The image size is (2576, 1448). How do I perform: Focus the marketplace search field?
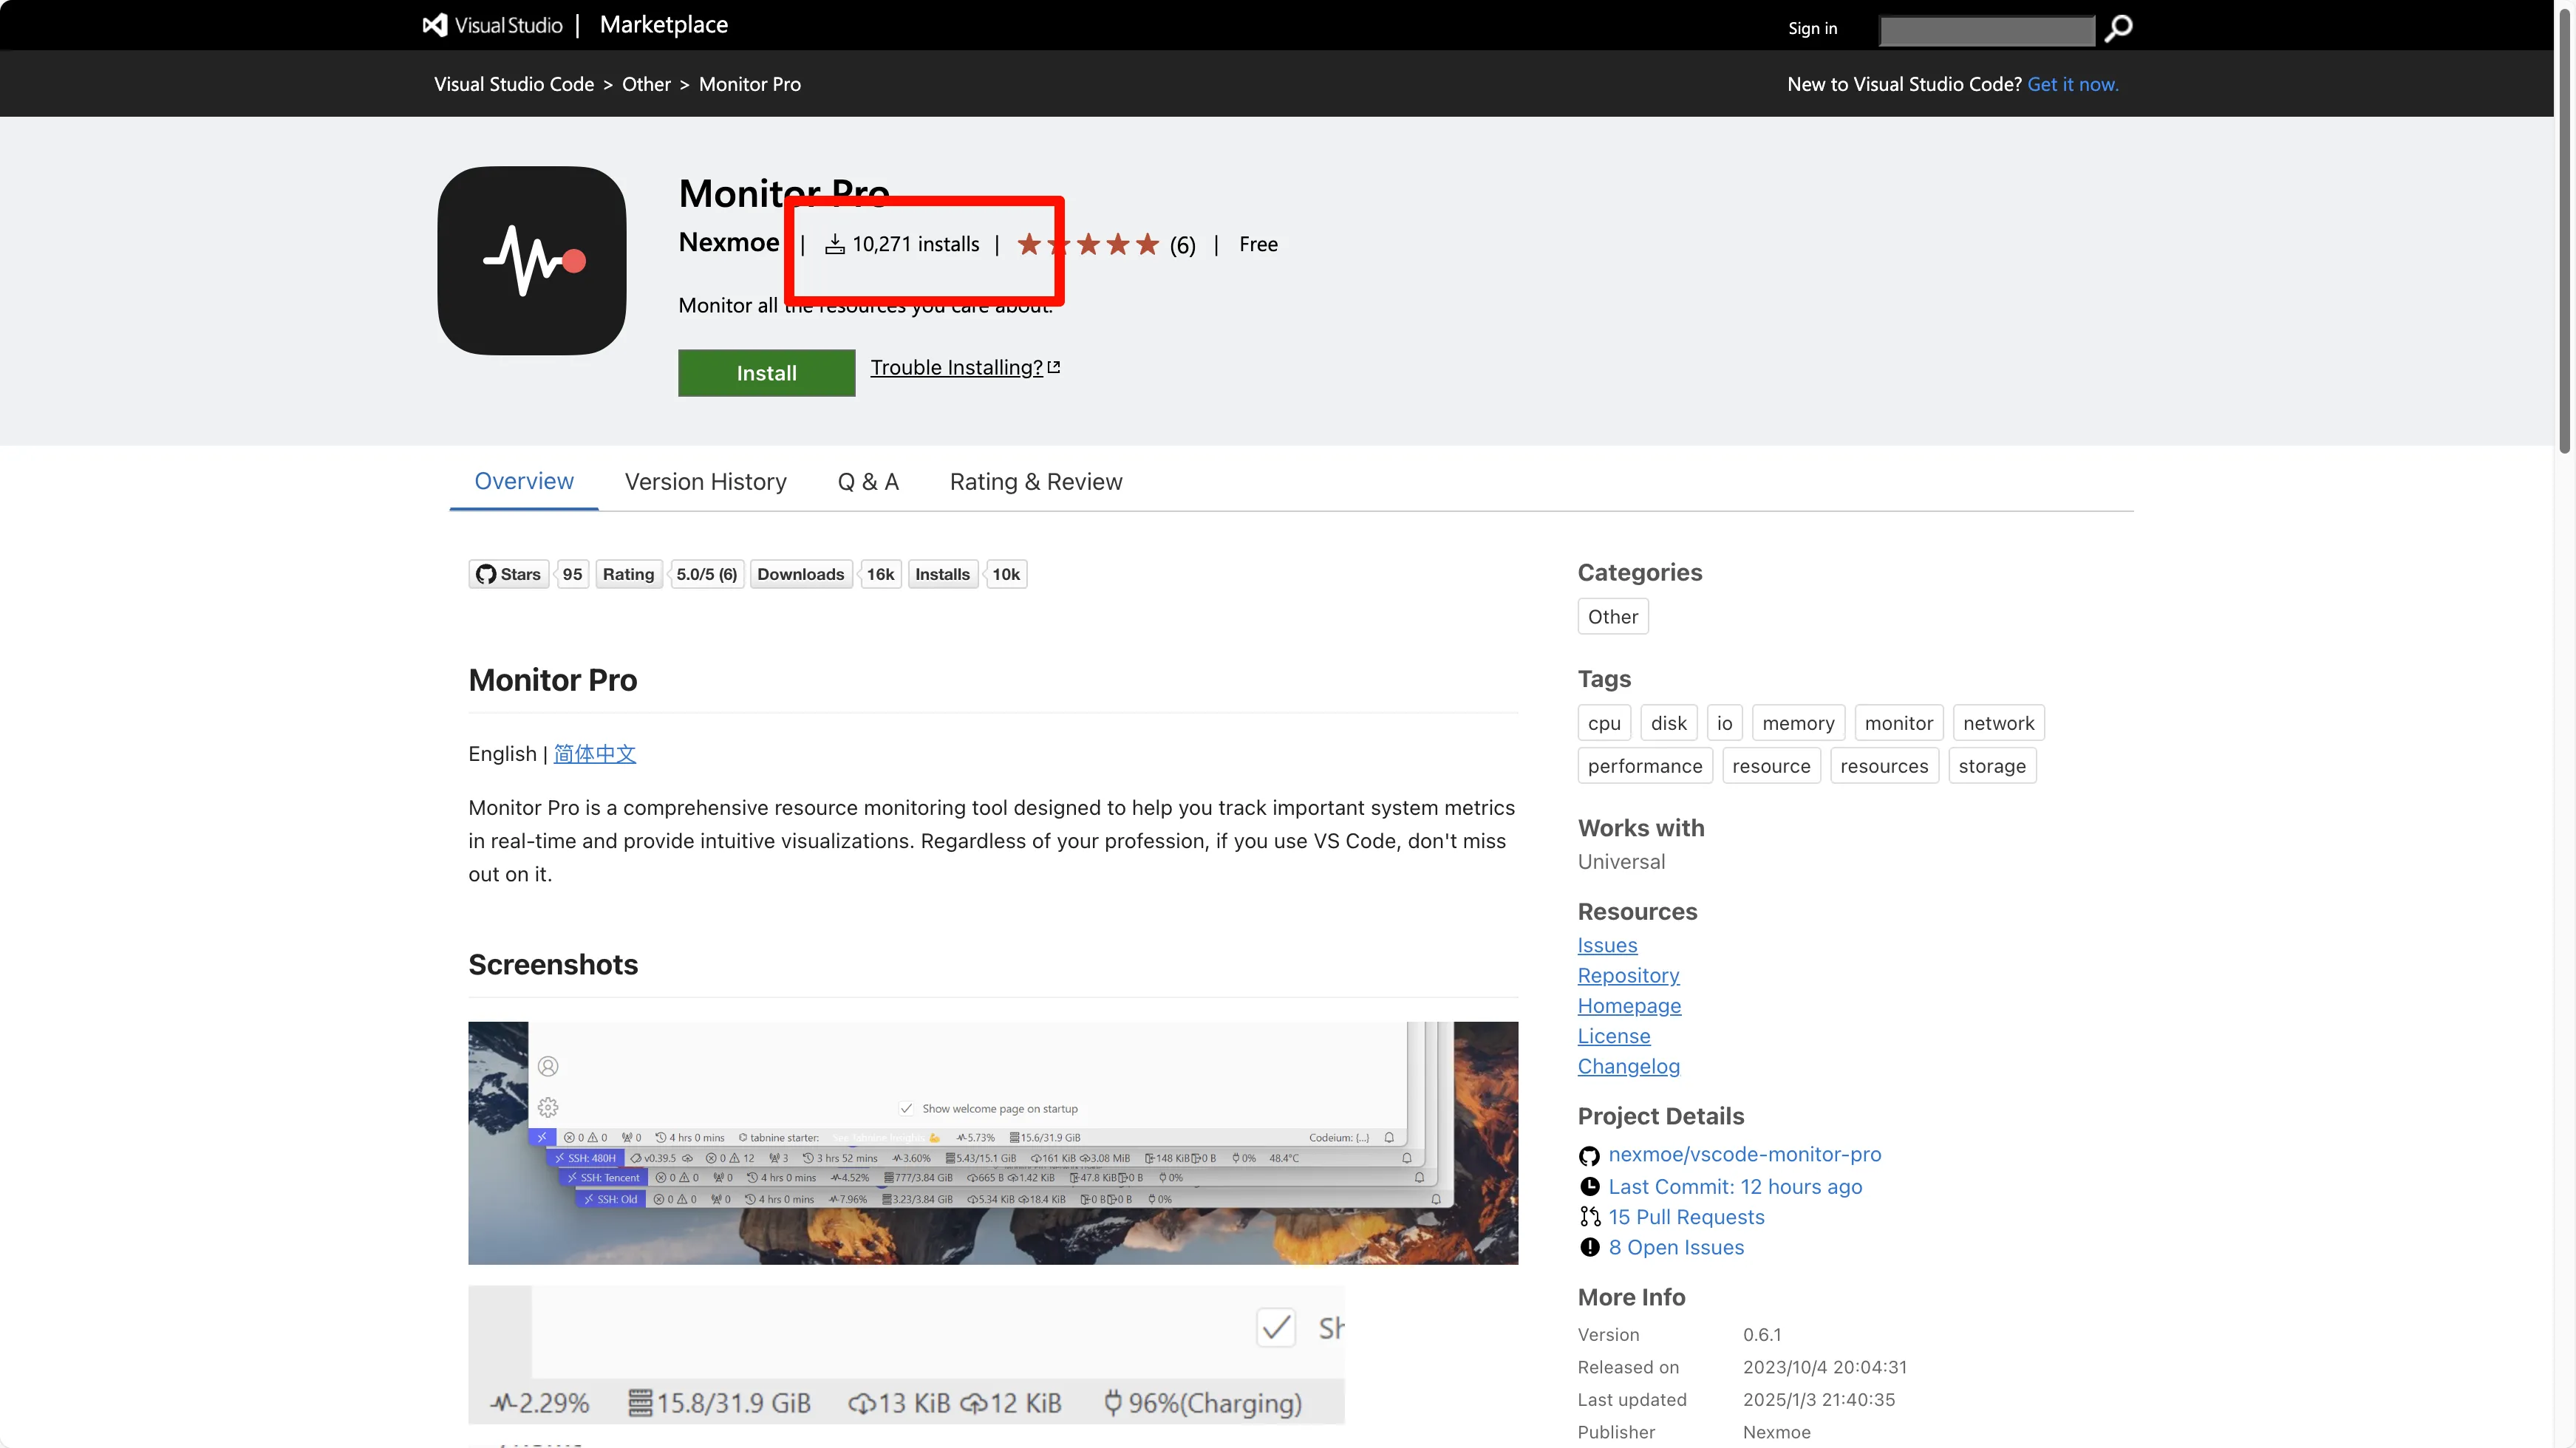(1987, 30)
